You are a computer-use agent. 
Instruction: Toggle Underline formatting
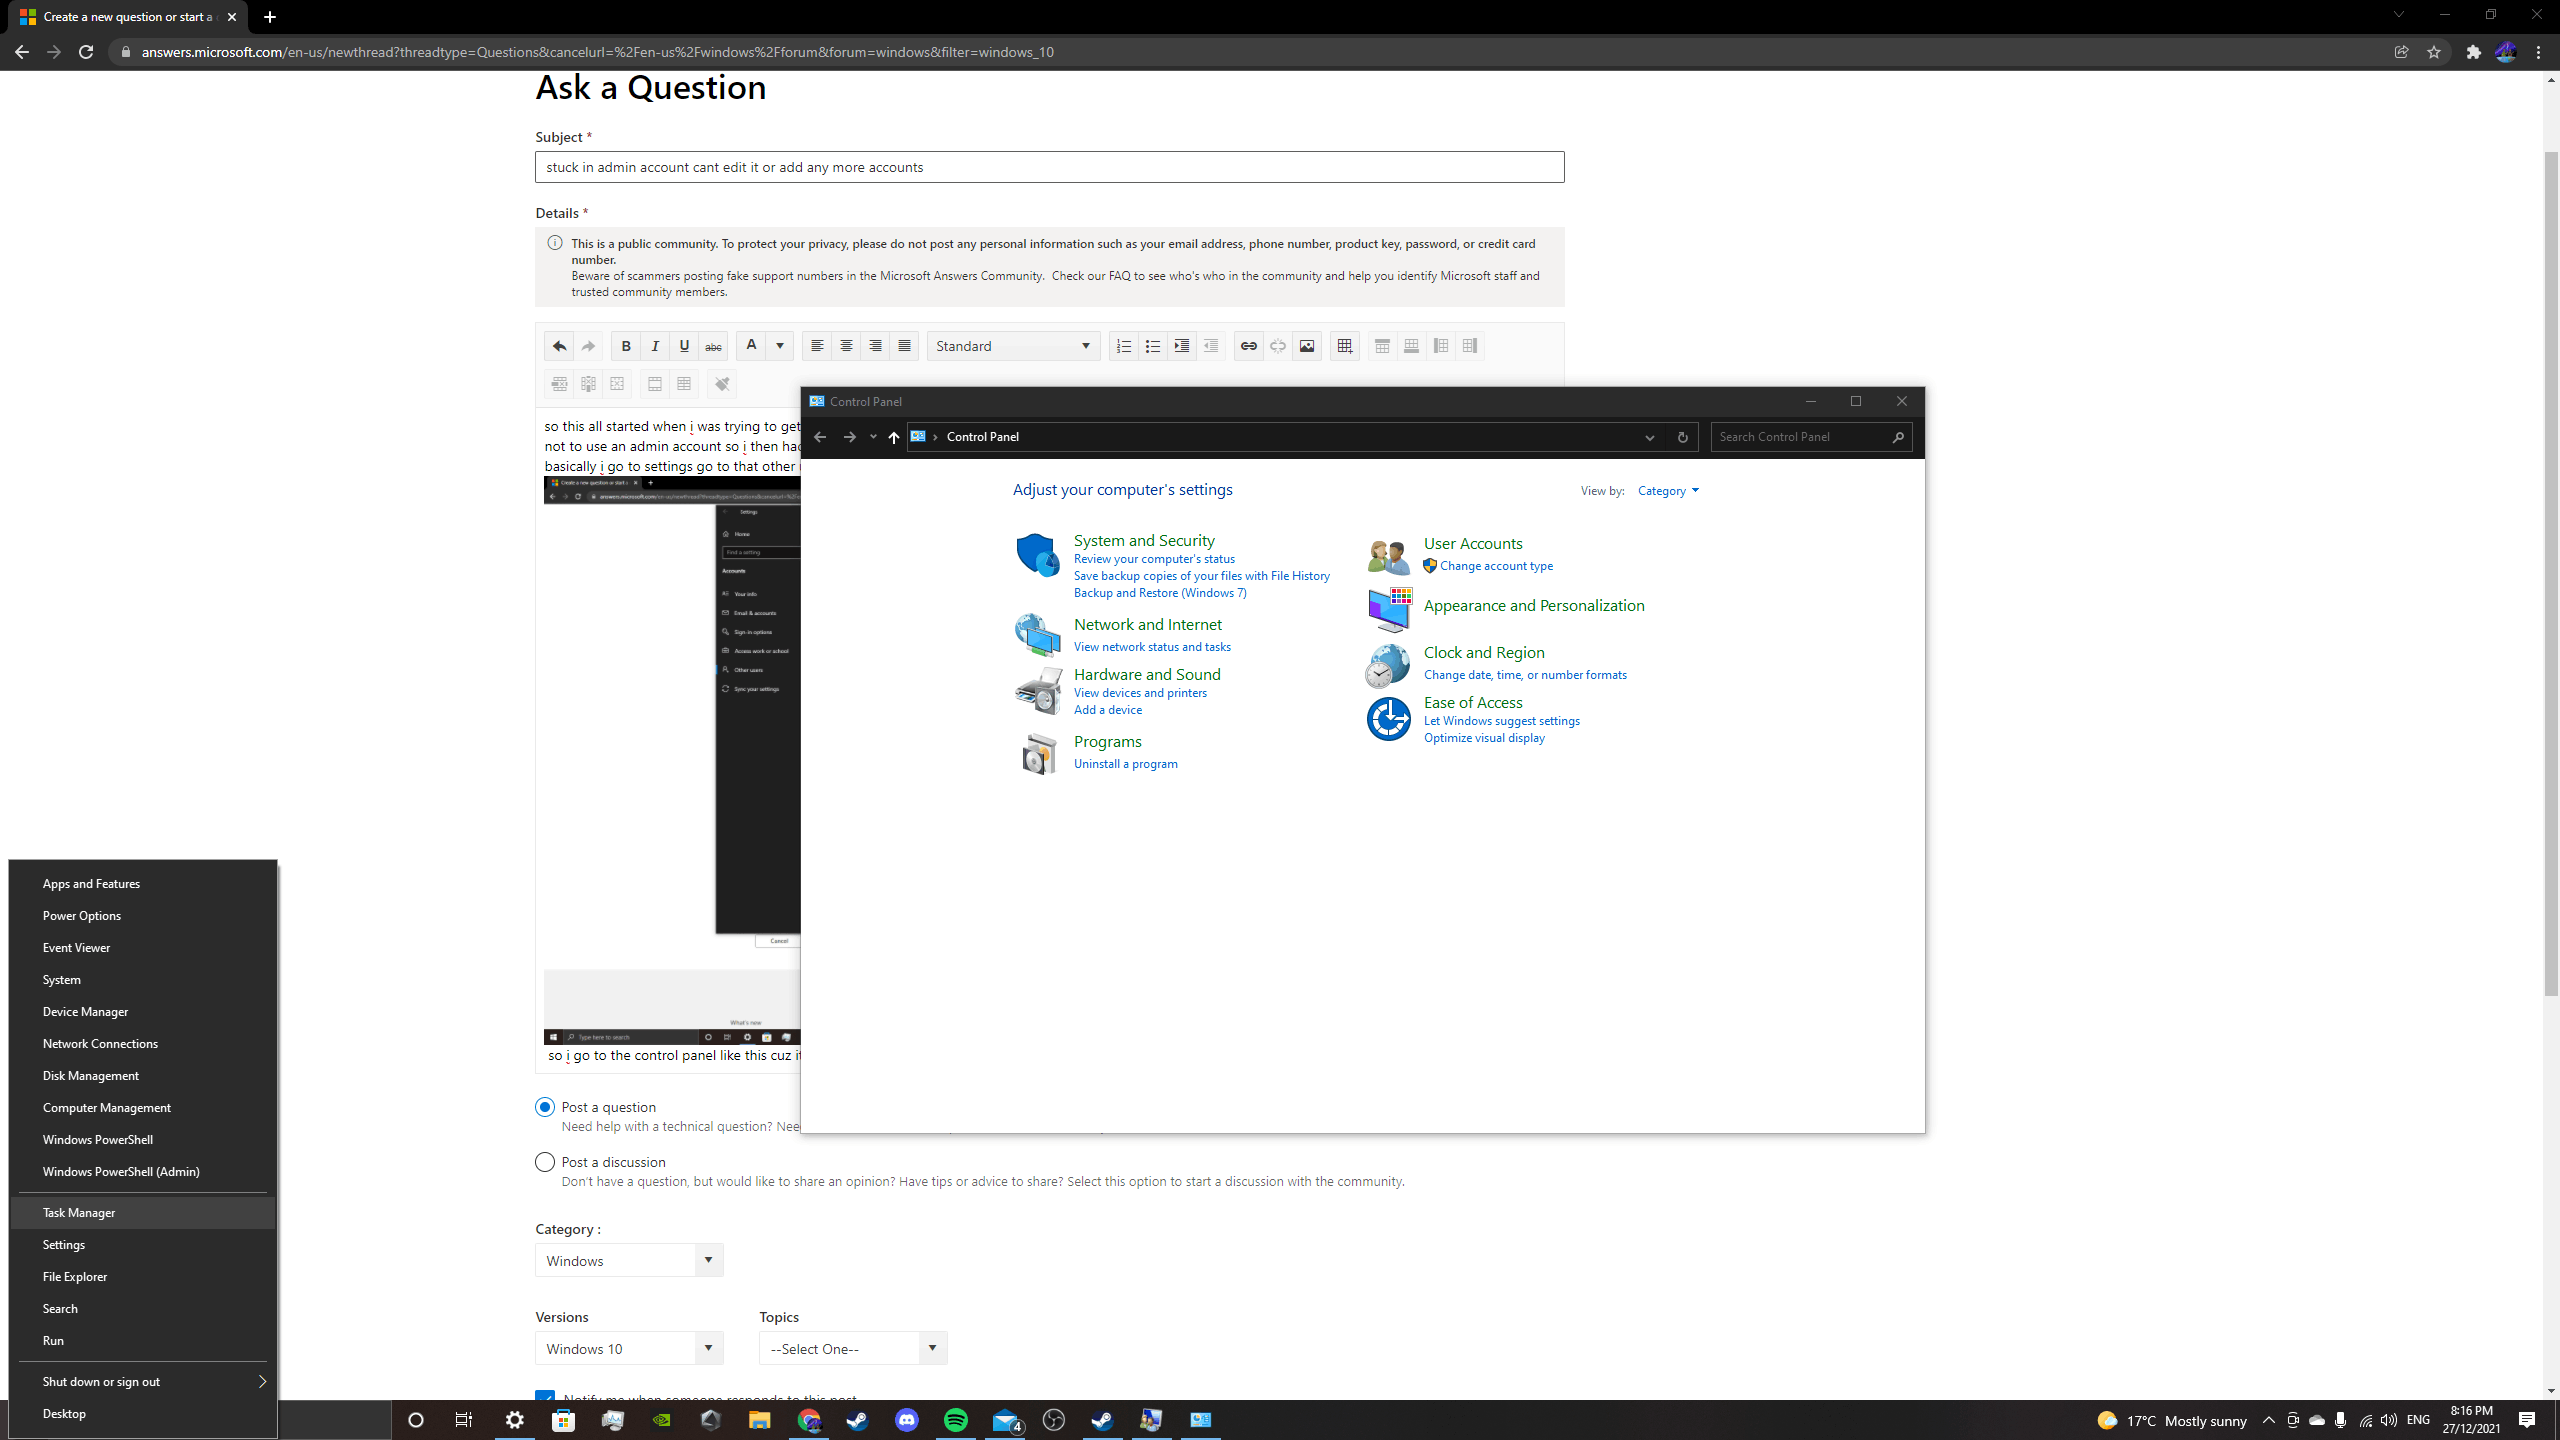[x=684, y=346]
